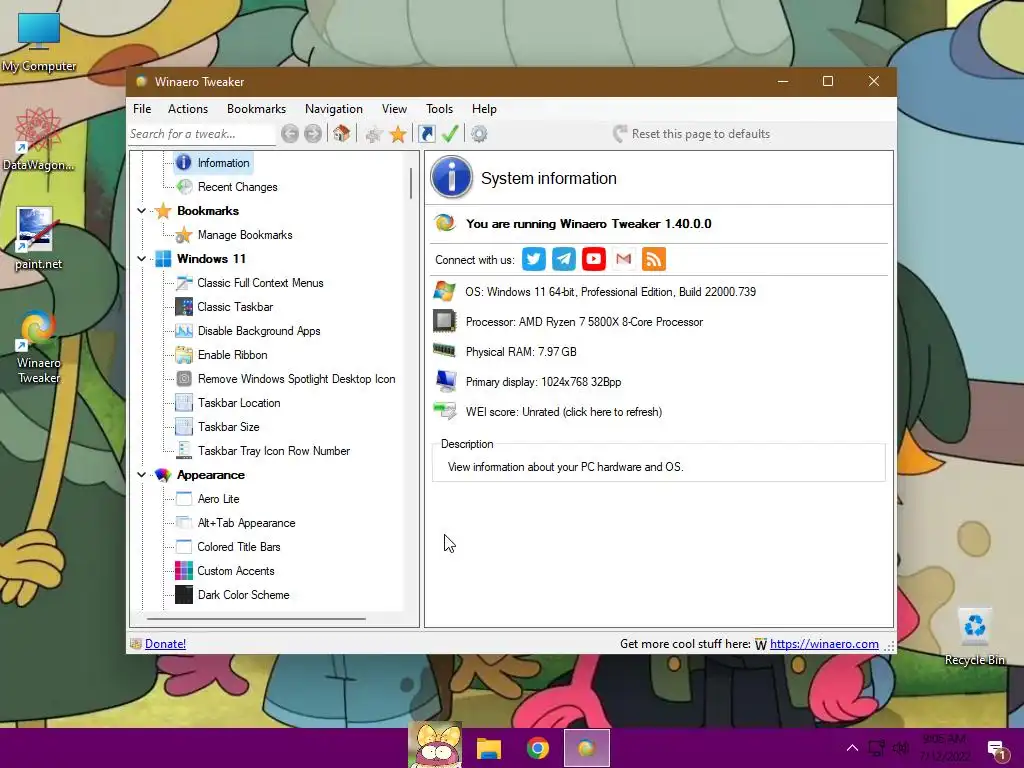The image size is (1024, 768).
Task: Click the Dark Color Scheme black icon
Action: 184,595
